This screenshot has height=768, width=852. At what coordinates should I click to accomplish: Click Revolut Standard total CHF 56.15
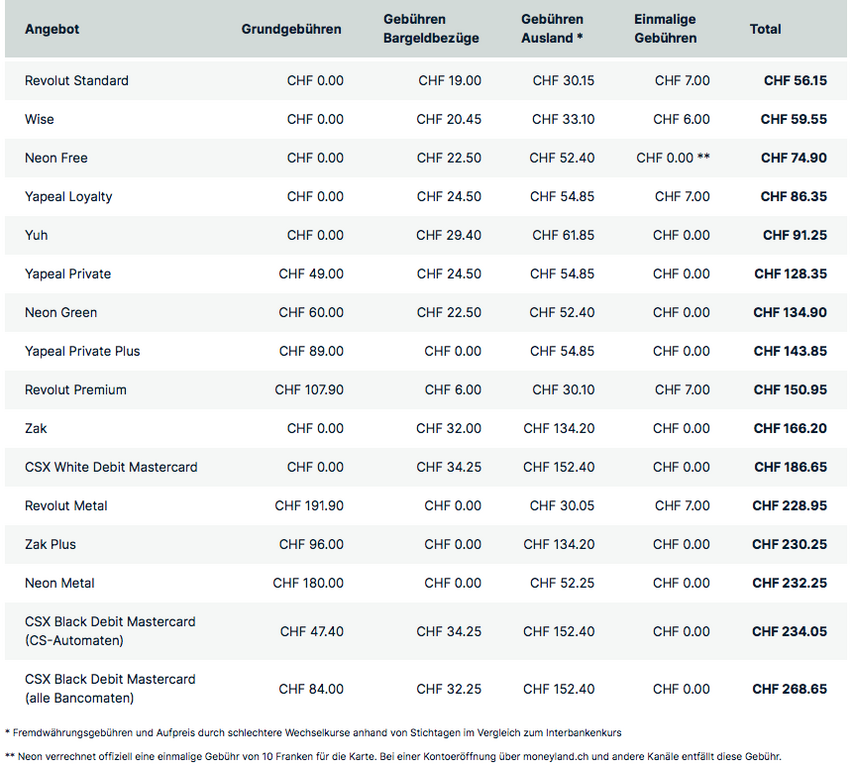pyautogui.click(x=795, y=81)
